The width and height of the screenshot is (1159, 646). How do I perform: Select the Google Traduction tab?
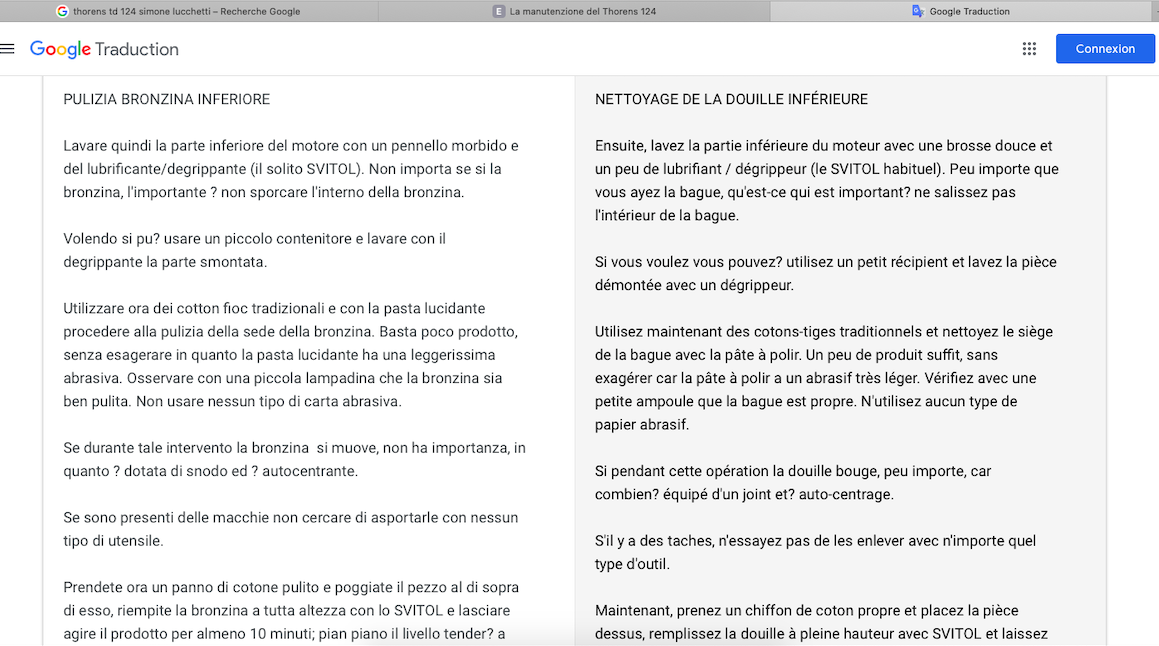pos(969,12)
